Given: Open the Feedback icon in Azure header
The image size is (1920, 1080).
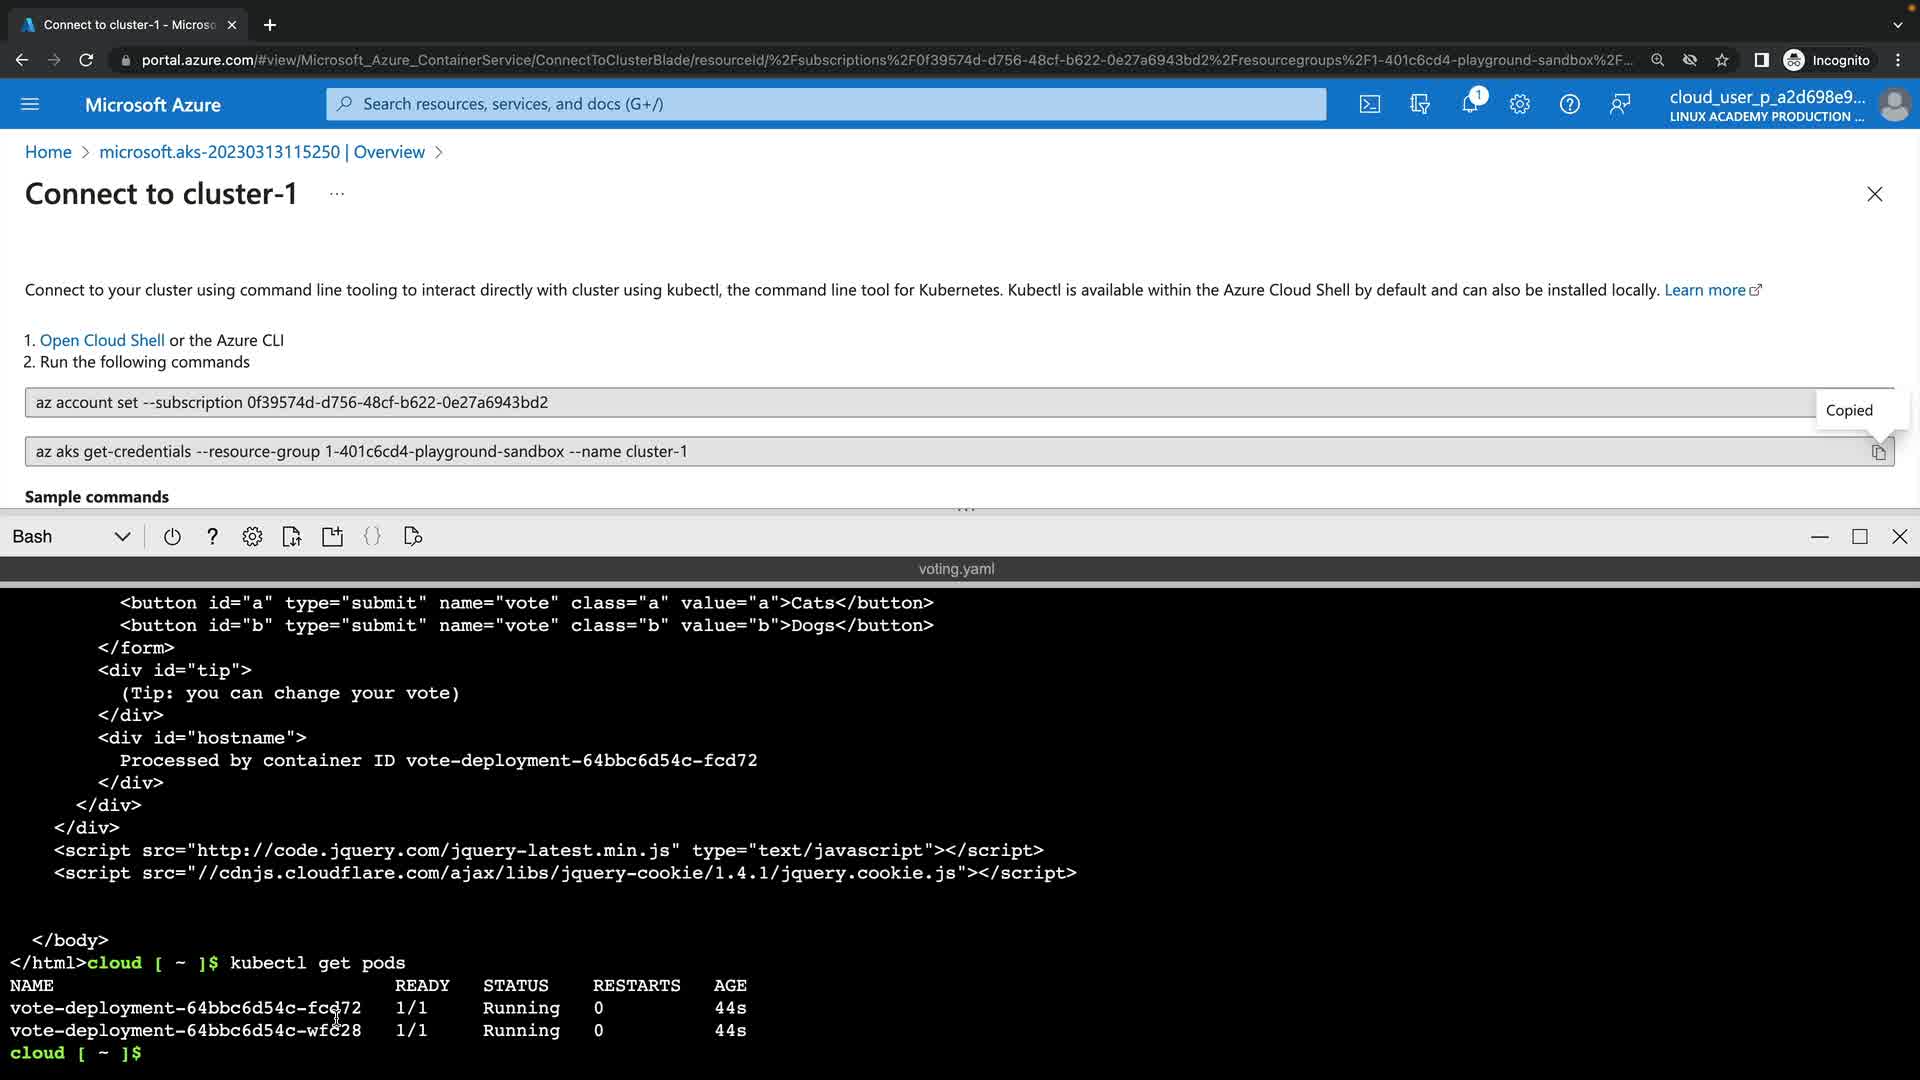Looking at the screenshot, I should tap(1620, 104).
